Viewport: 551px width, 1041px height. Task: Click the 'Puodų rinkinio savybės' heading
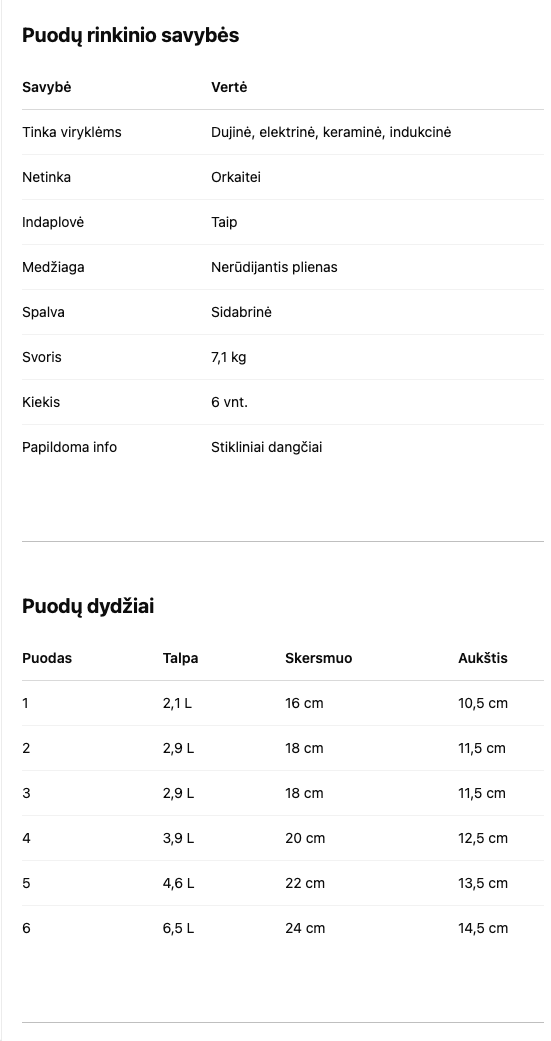coord(130,35)
